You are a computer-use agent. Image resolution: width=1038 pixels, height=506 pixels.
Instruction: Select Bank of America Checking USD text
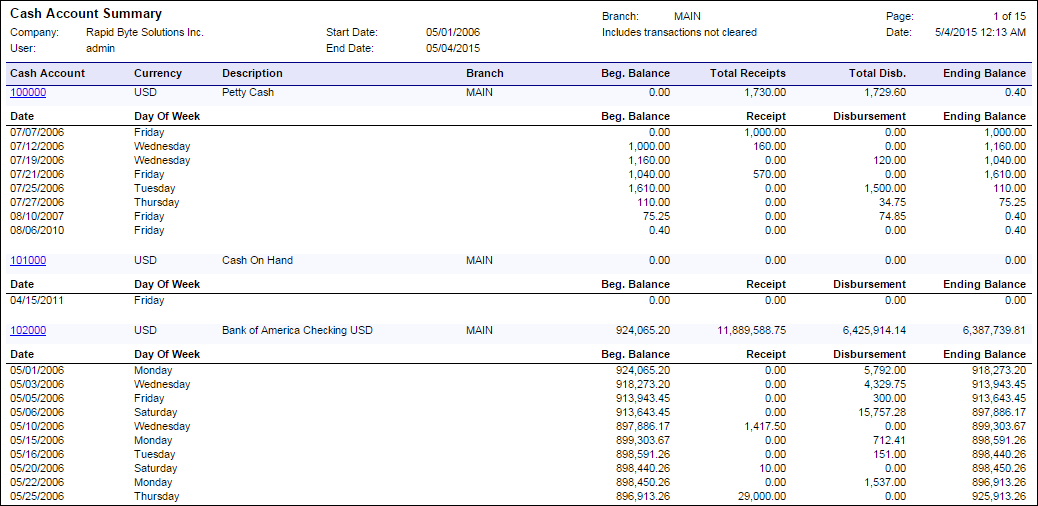tap(297, 330)
